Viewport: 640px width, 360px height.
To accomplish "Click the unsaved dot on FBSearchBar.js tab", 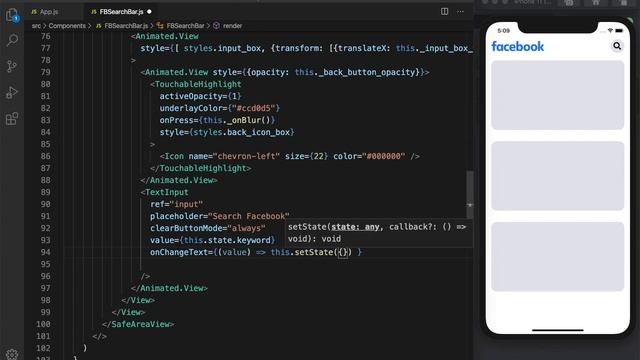I will pyautogui.click(x=149, y=12).
